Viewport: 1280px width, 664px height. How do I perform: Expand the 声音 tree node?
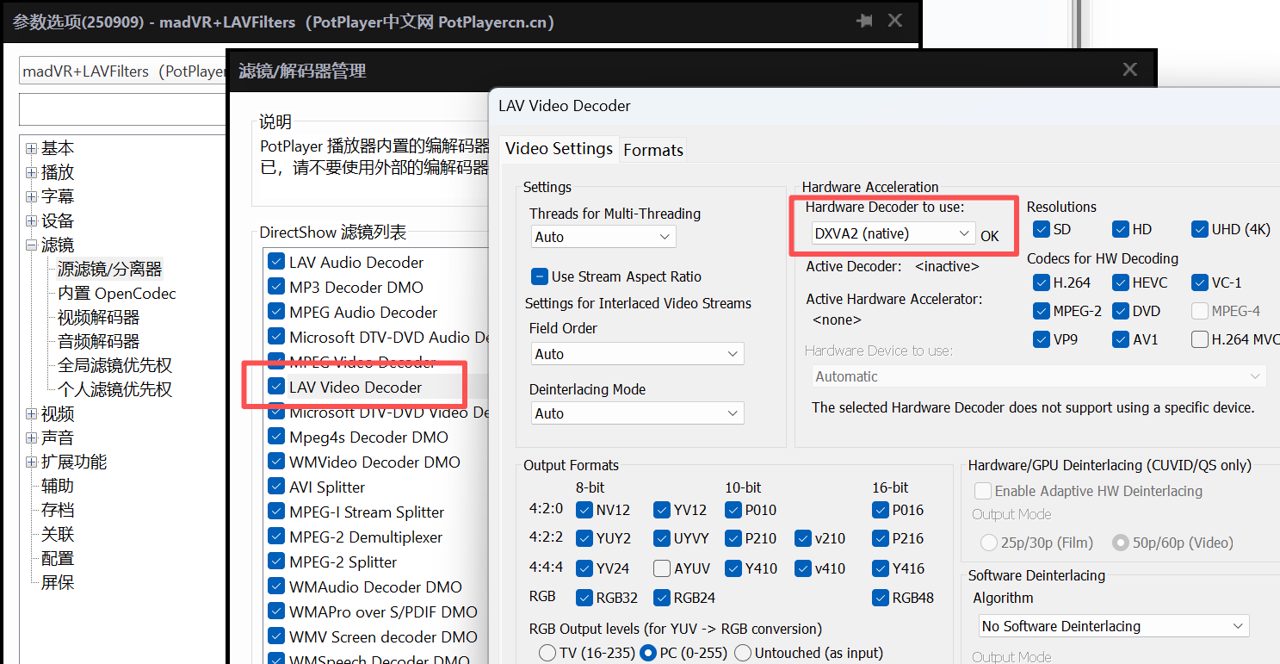point(31,438)
